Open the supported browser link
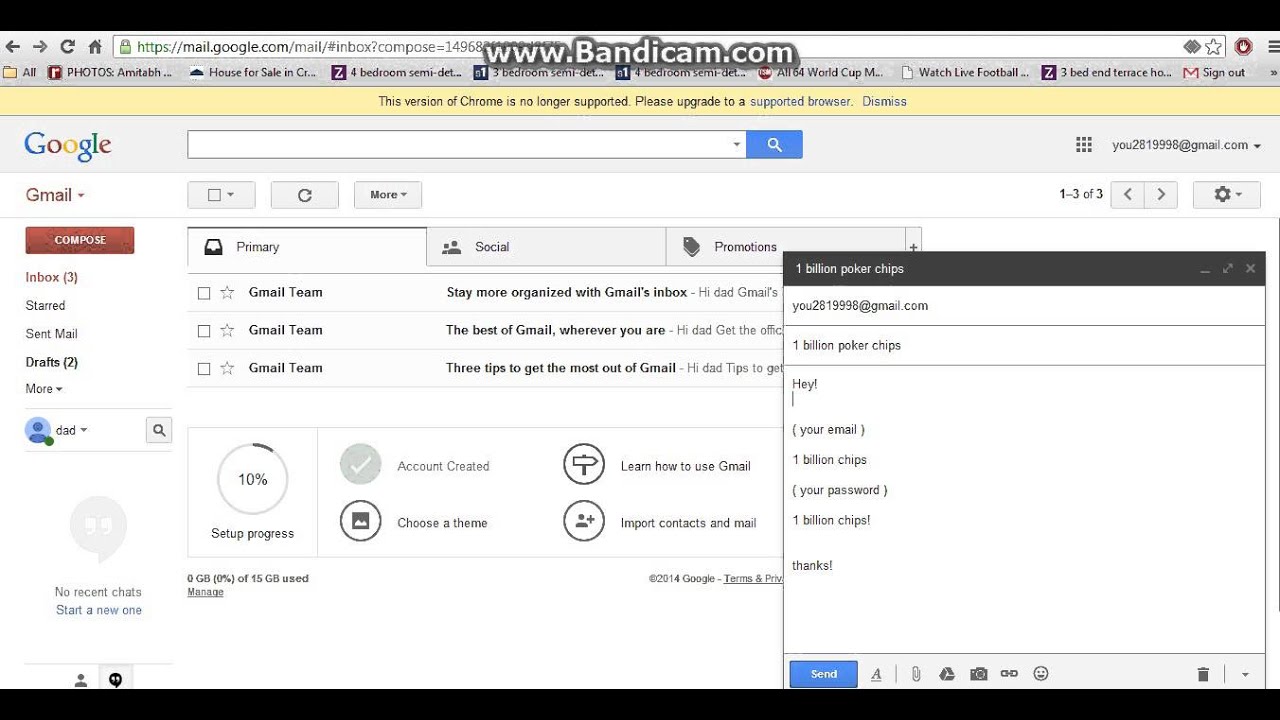Image resolution: width=1280 pixels, height=720 pixels. pyautogui.click(x=800, y=101)
